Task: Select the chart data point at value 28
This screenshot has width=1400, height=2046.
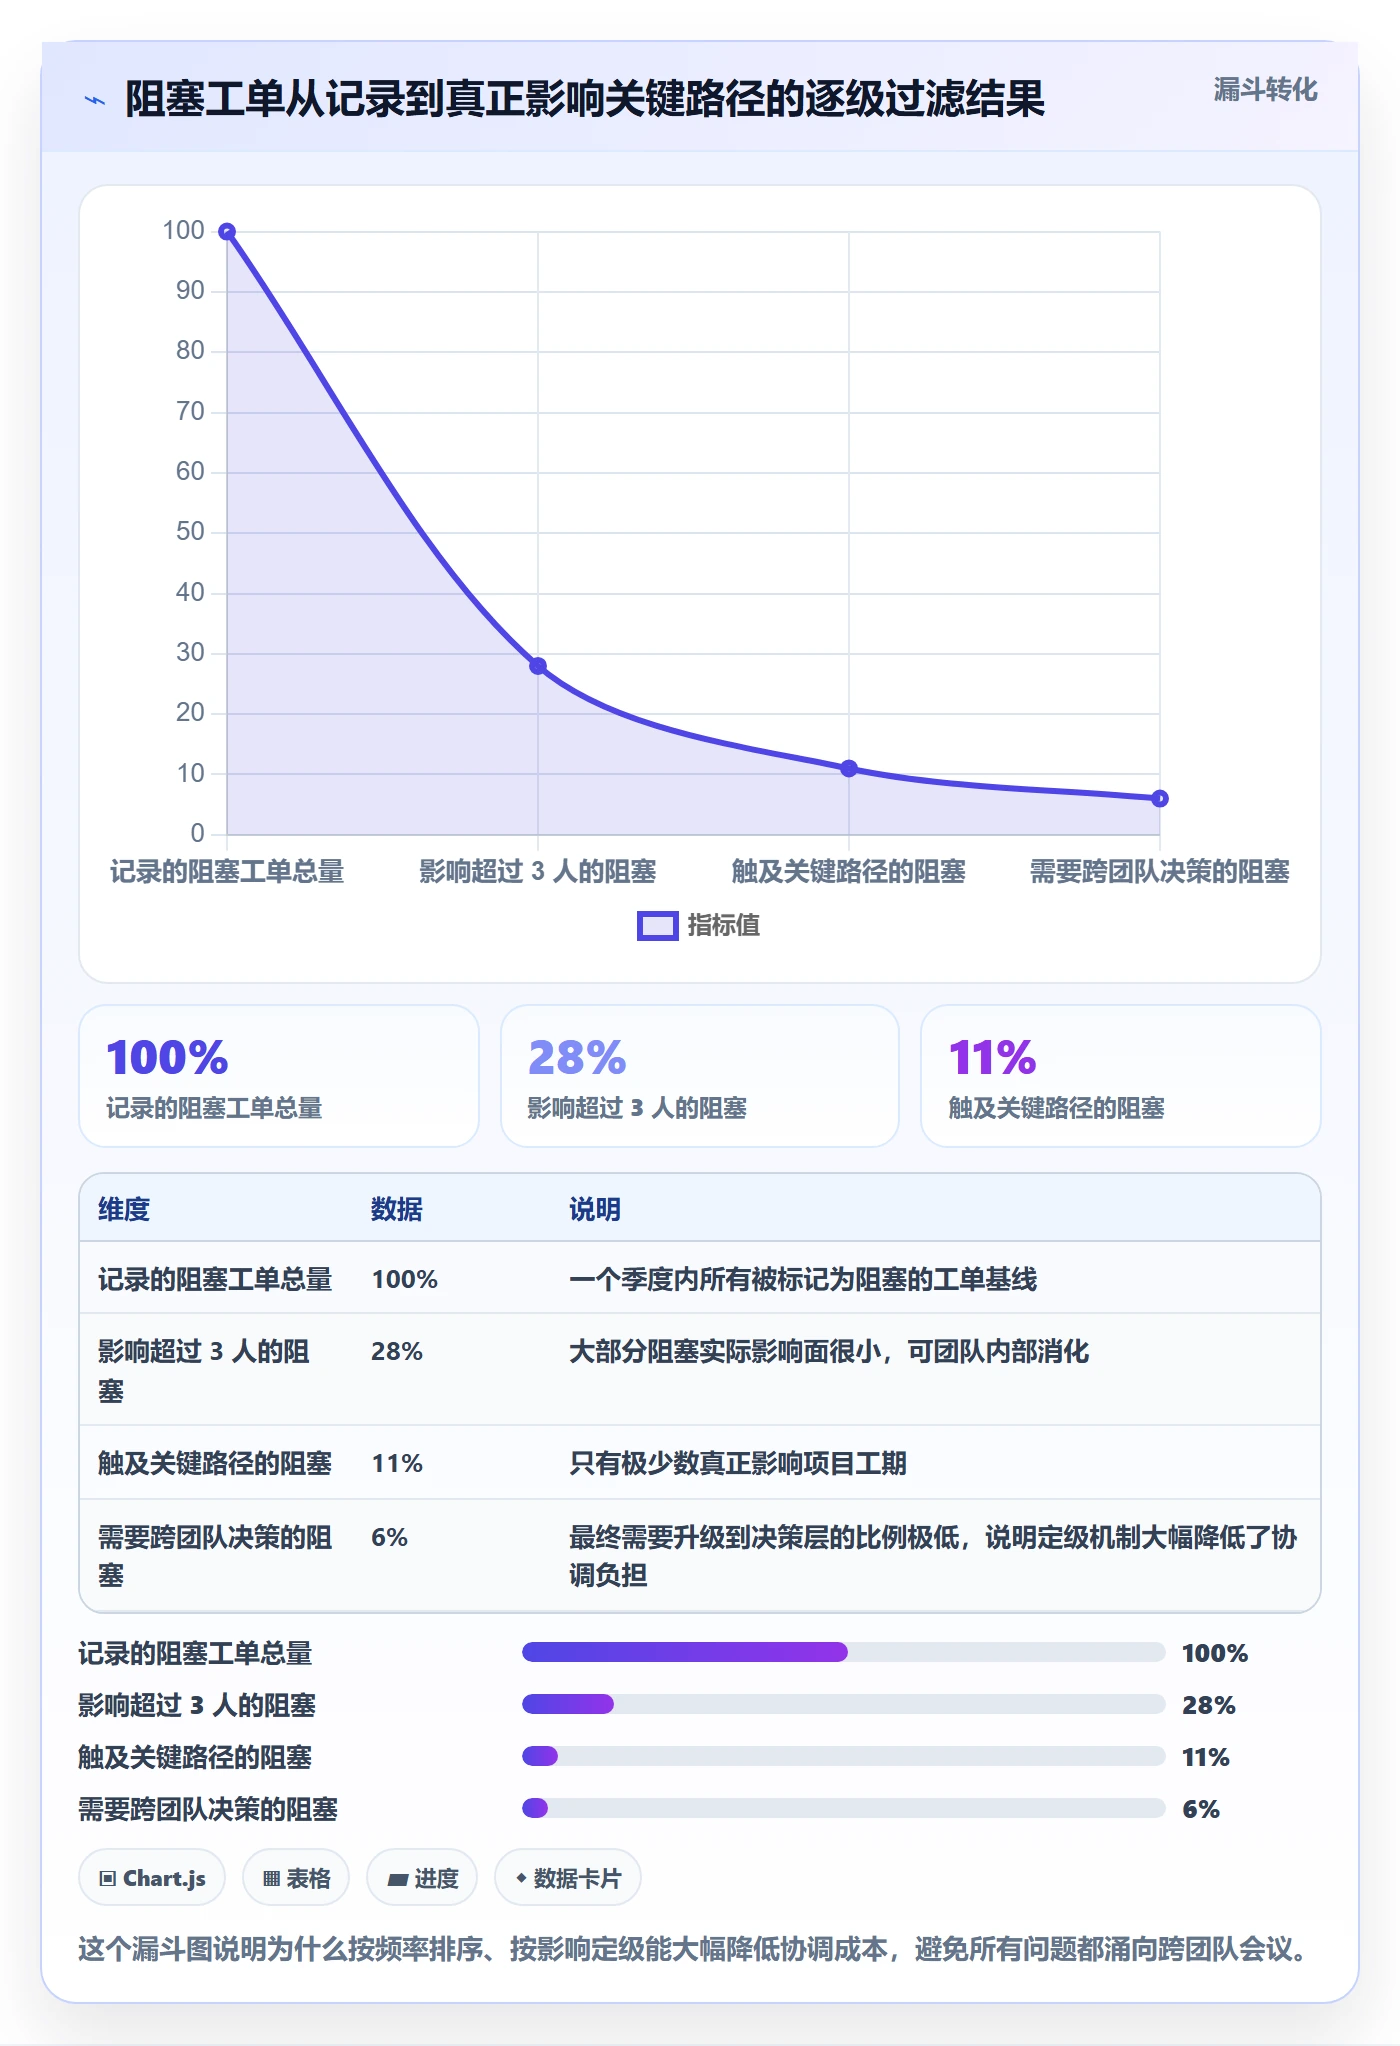Action: 538,666
